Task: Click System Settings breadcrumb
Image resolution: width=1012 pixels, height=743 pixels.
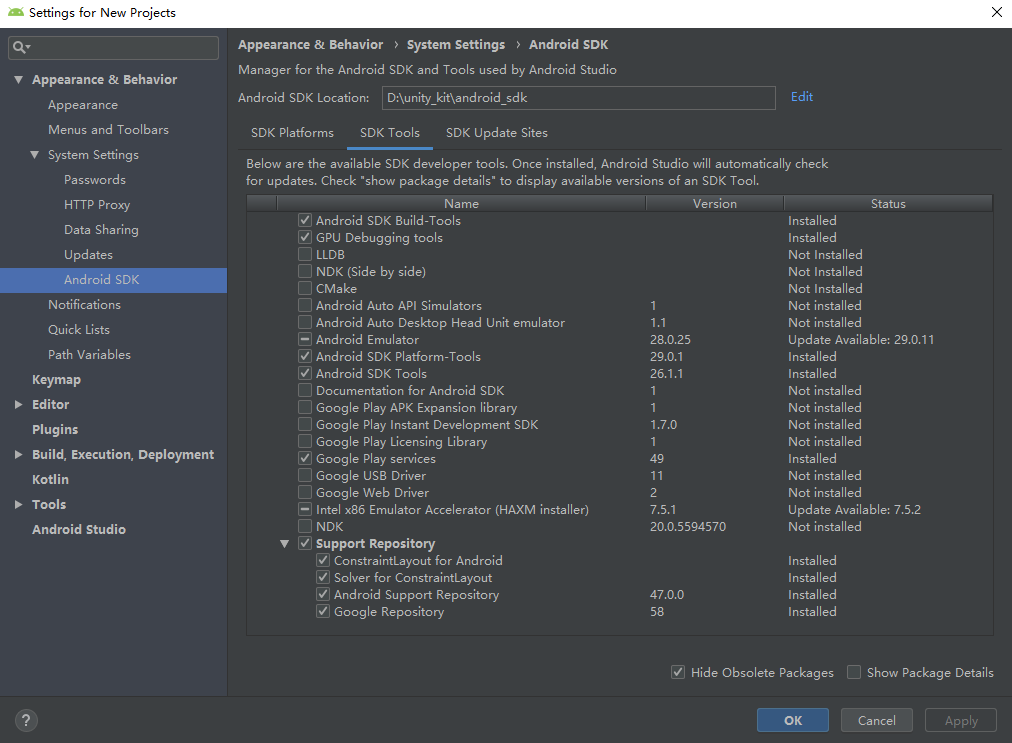Action: click(x=456, y=45)
